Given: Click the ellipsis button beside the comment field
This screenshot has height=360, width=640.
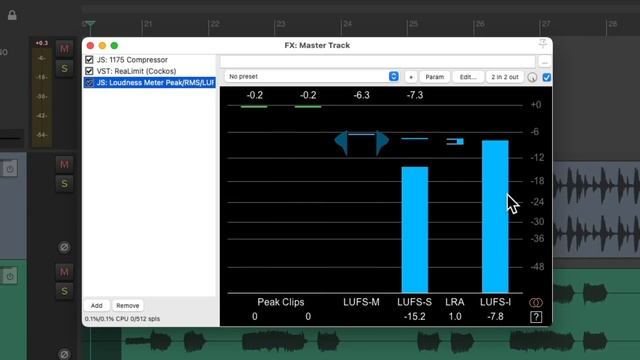Looking at the screenshot, I should [x=544, y=62].
